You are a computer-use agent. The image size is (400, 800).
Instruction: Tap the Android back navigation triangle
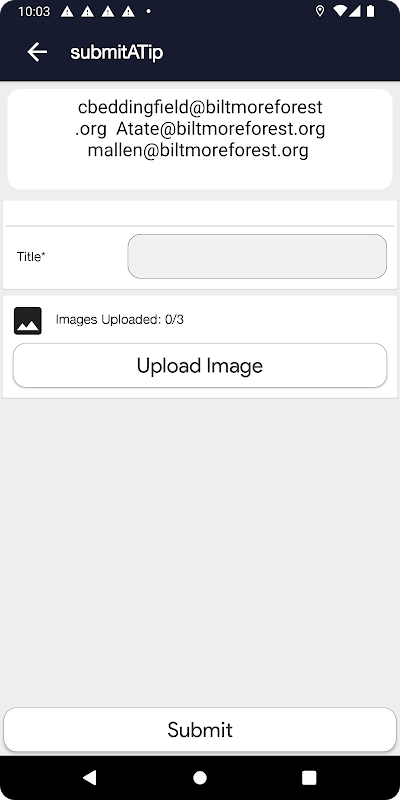[x=89, y=777]
